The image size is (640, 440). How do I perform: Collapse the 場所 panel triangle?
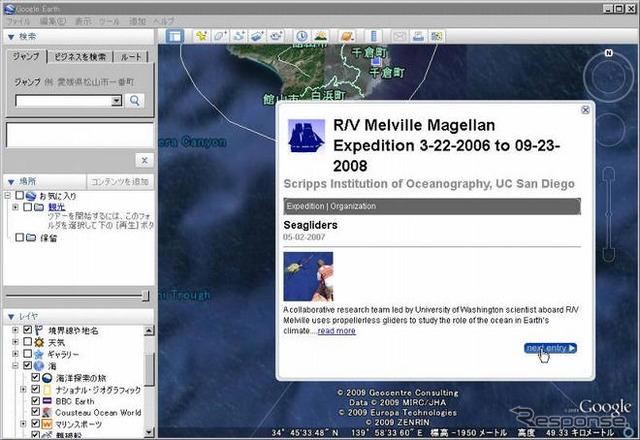pyautogui.click(x=11, y=182)
